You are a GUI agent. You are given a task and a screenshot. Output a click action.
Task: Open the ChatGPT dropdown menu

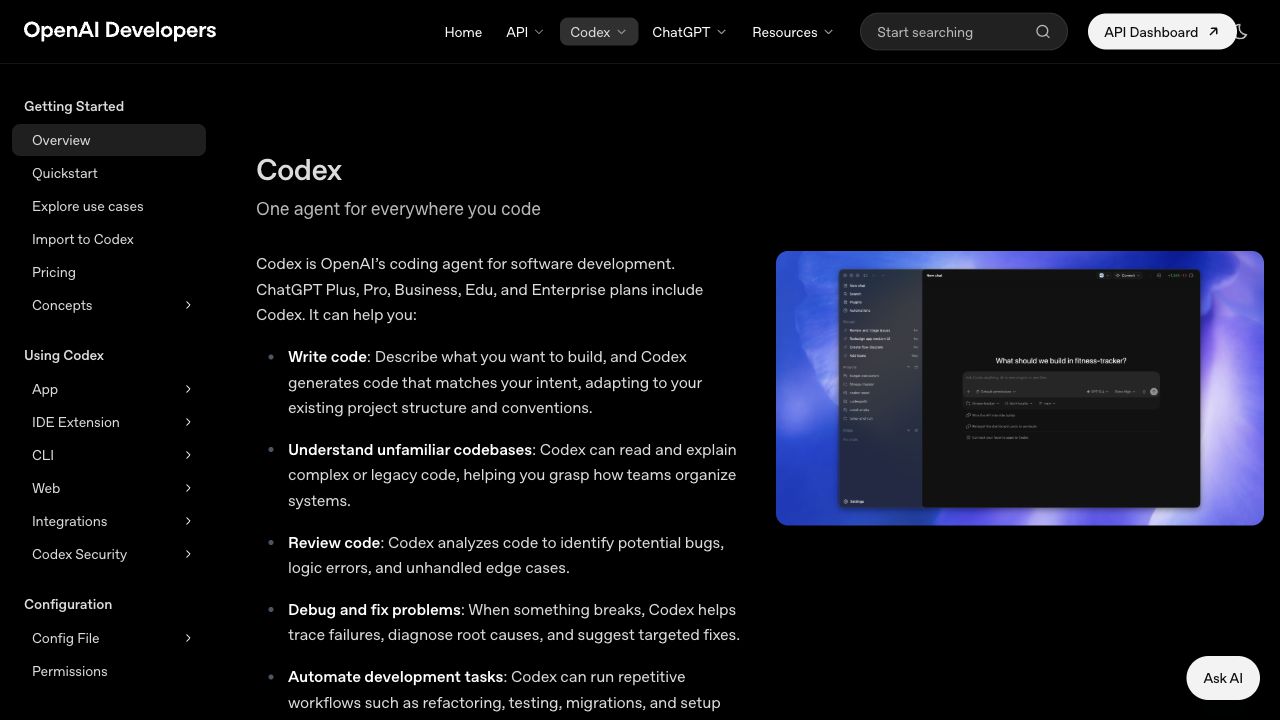tap(690, 32)
